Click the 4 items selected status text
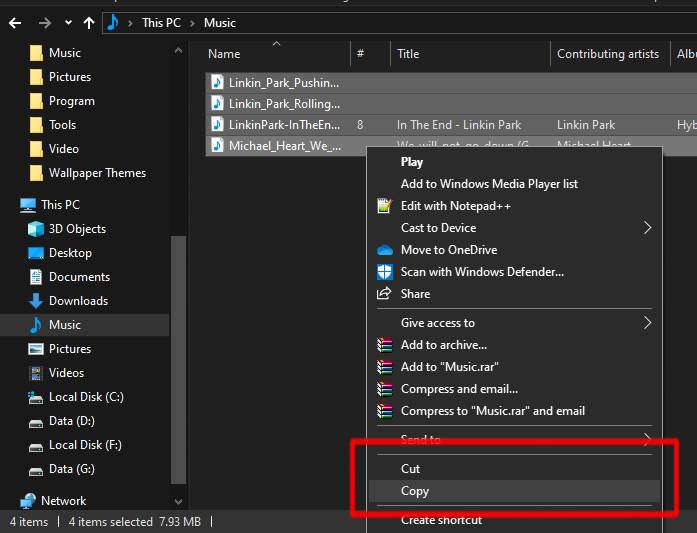The width and height of the screenshot is (697, 533). pos(110,521)
